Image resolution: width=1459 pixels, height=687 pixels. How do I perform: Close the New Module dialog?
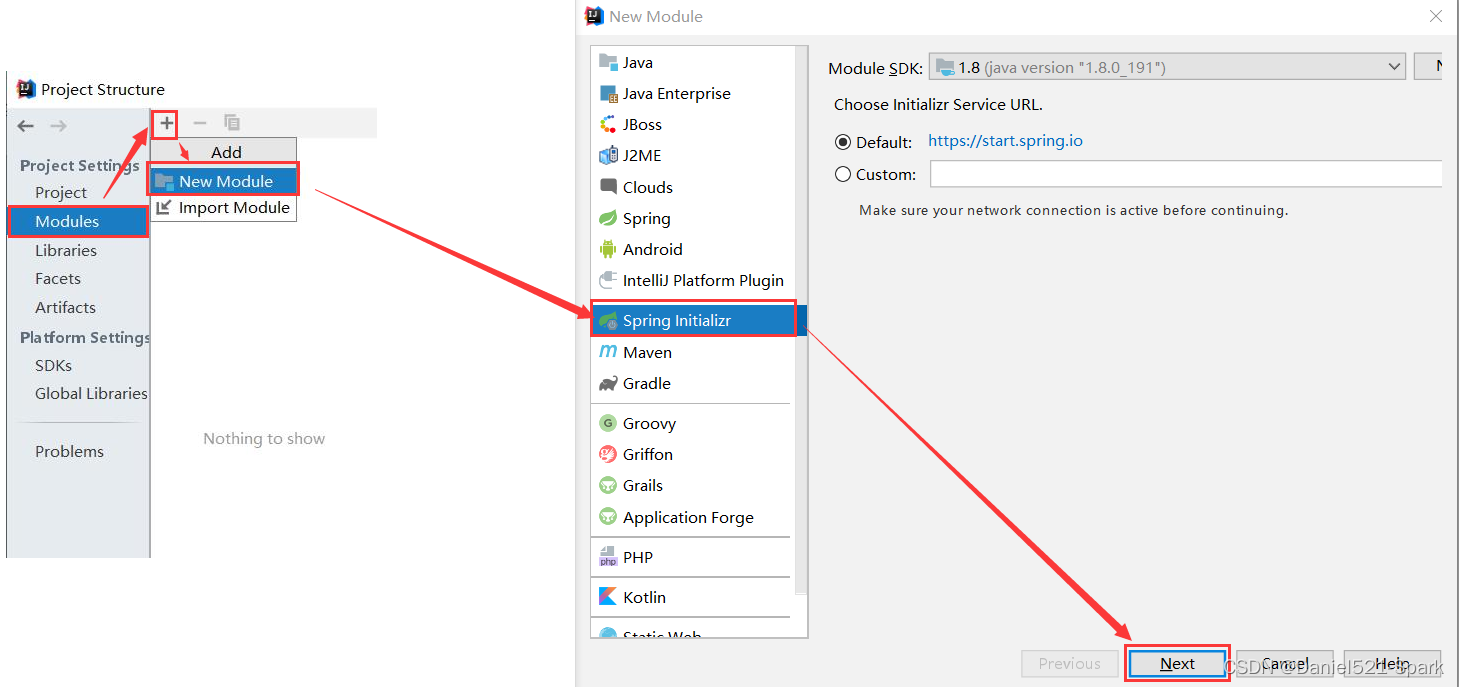point(1436,16)
